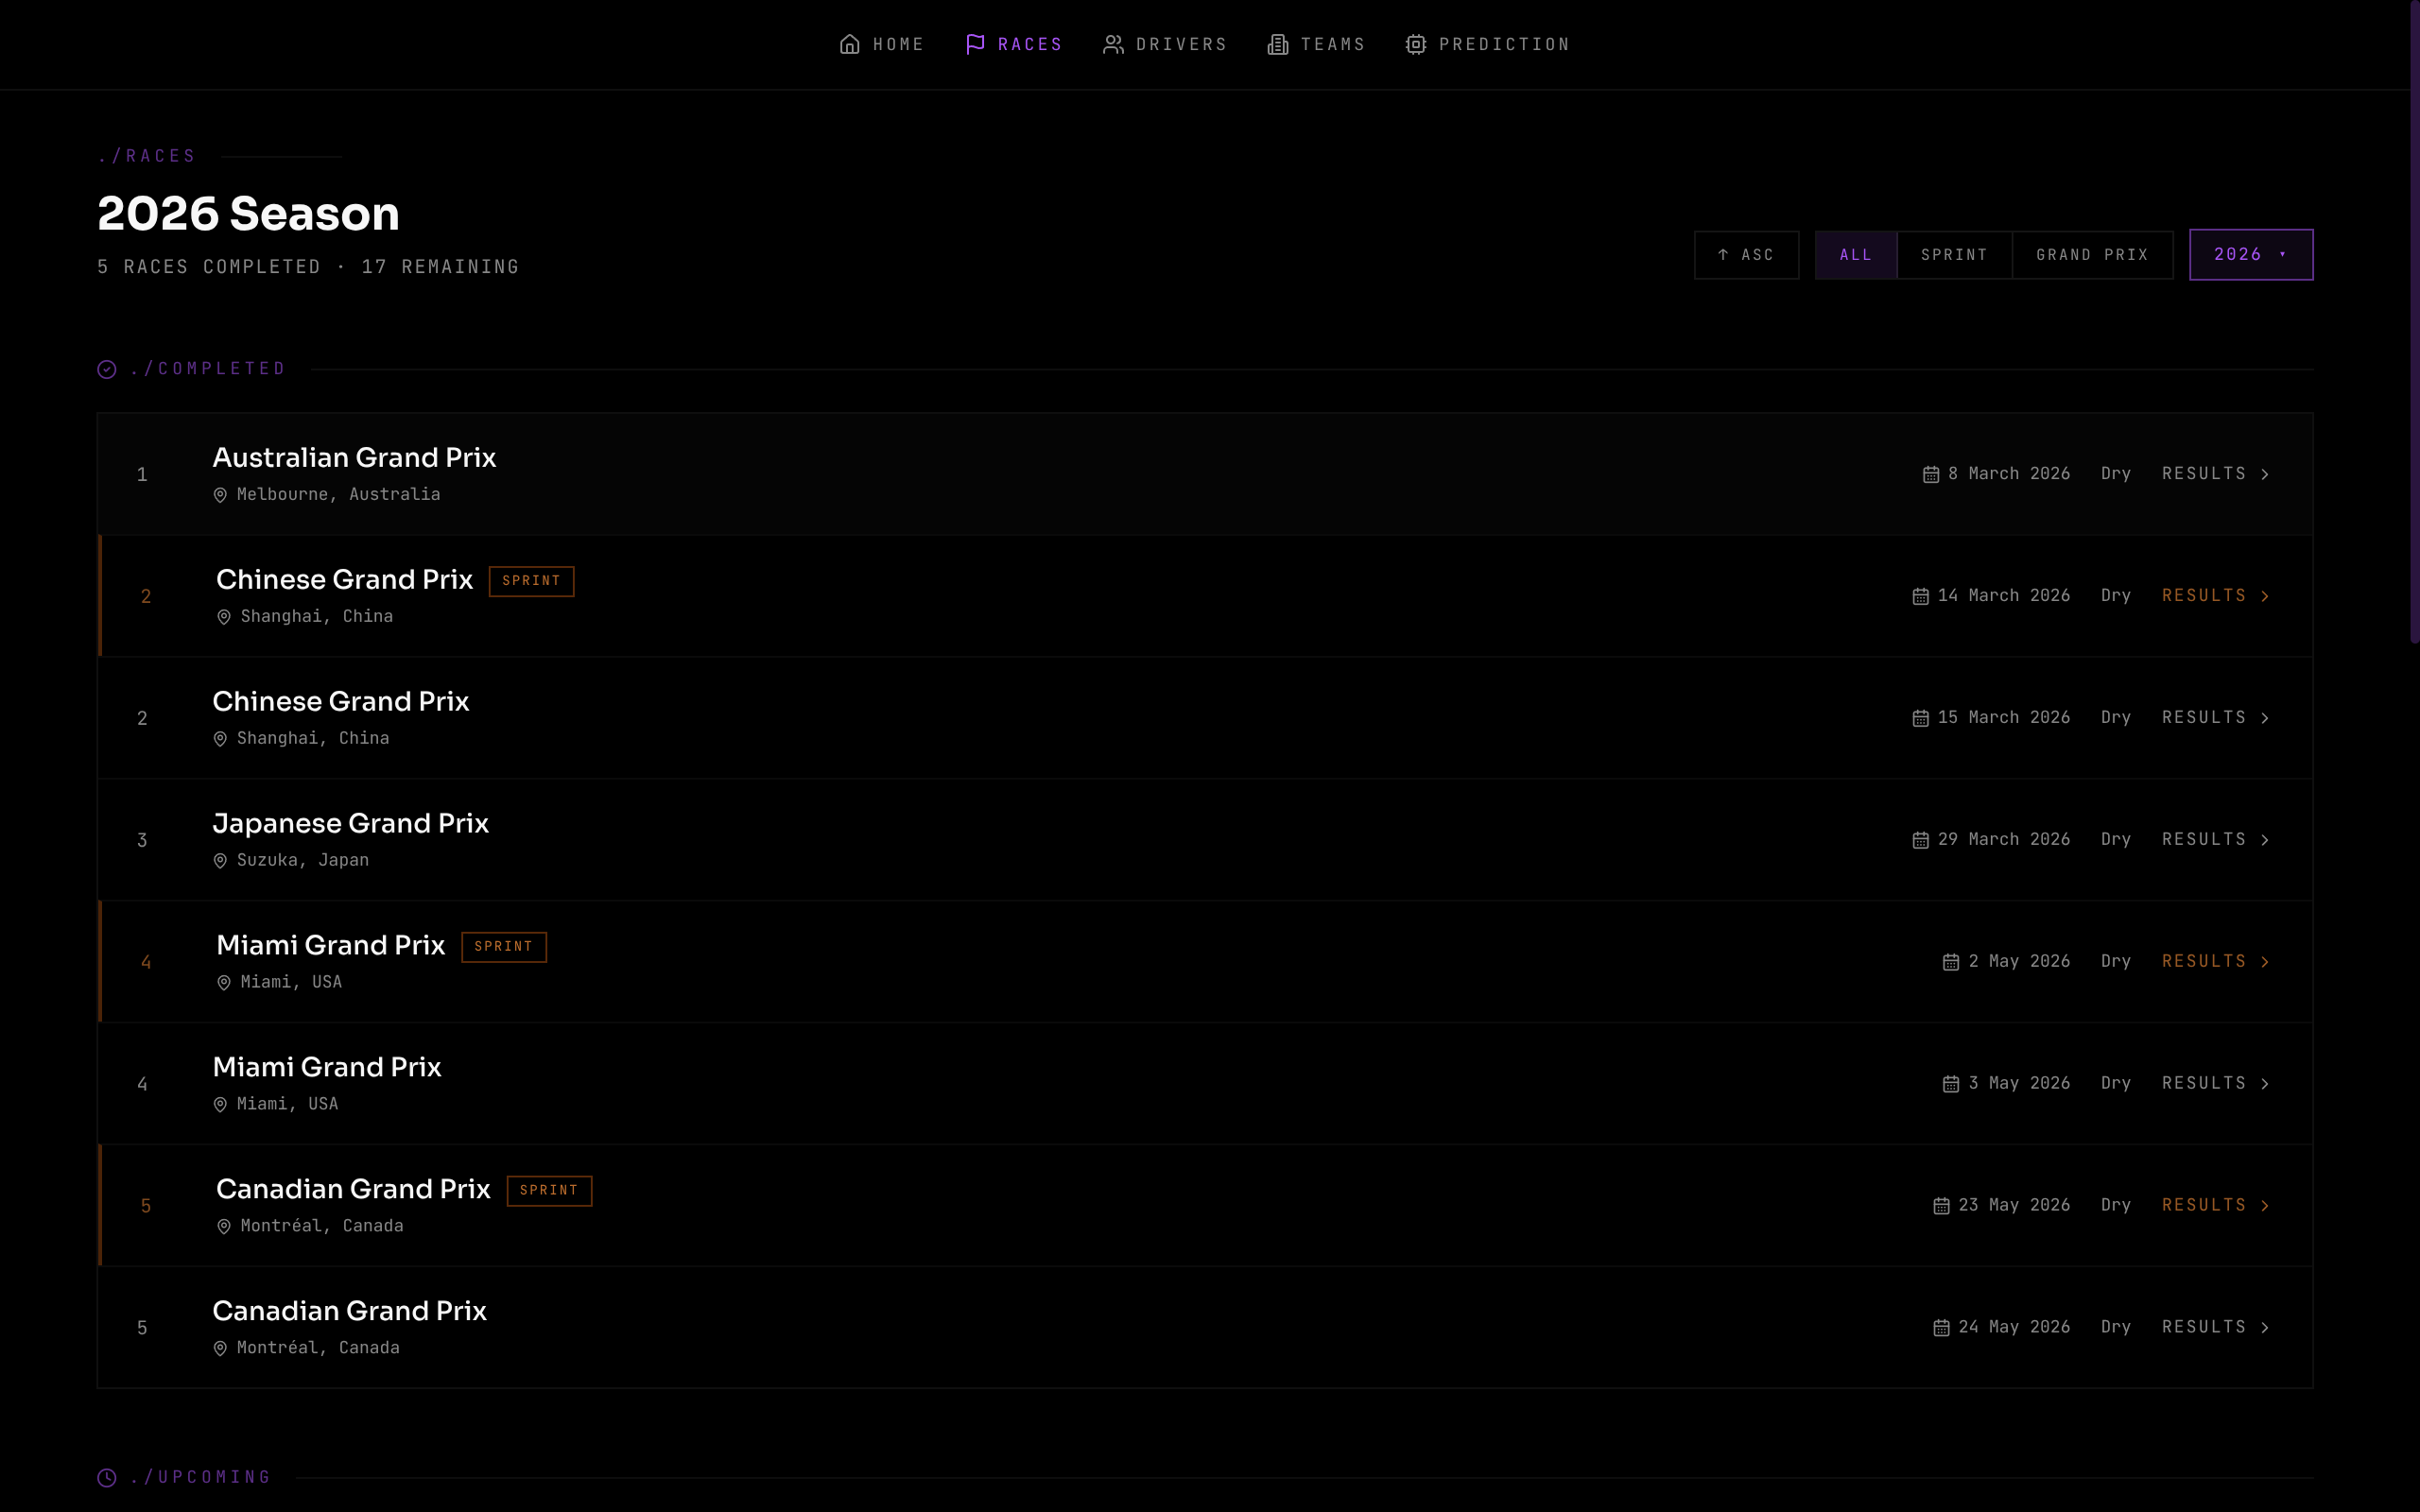Click the Japanese Grand Prix title
This screenshot has height=1512, width=2420.
[351, 824]
